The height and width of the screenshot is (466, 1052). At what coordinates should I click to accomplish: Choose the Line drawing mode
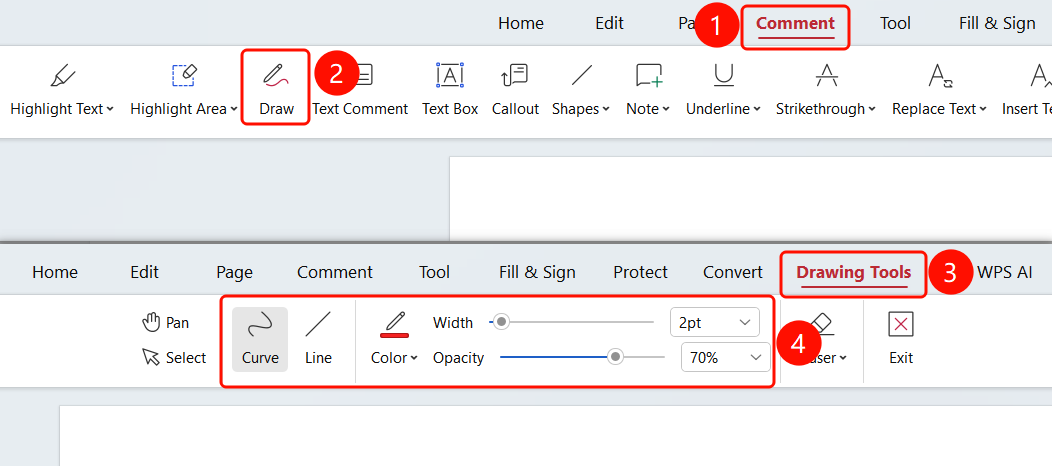(x=318, y=339)
